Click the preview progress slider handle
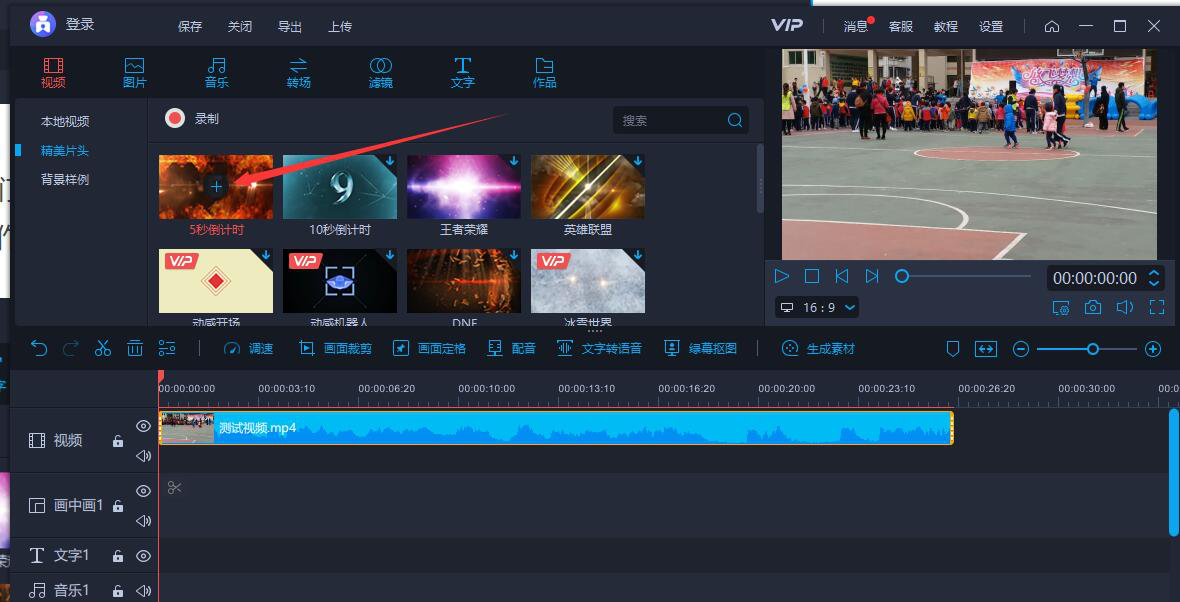1180x602 pixels. [902, 276]
